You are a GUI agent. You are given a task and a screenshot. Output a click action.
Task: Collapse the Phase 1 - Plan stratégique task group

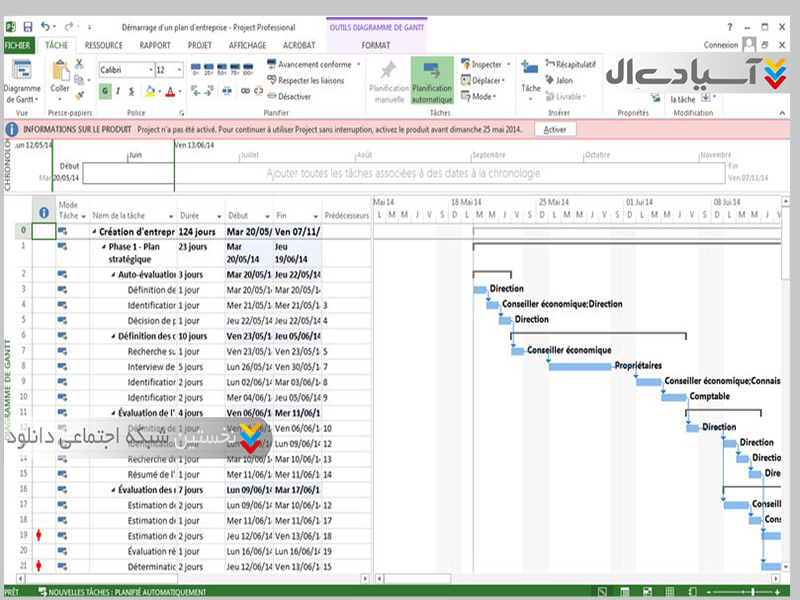104,246
